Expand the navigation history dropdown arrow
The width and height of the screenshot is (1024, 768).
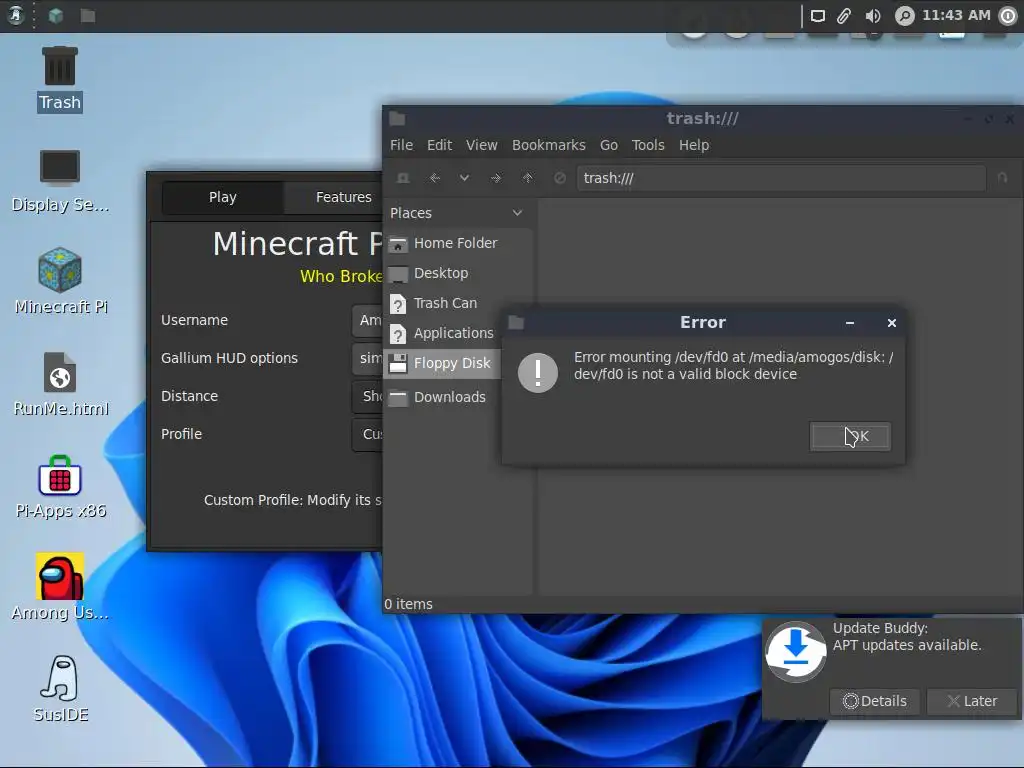pos(464,178)
